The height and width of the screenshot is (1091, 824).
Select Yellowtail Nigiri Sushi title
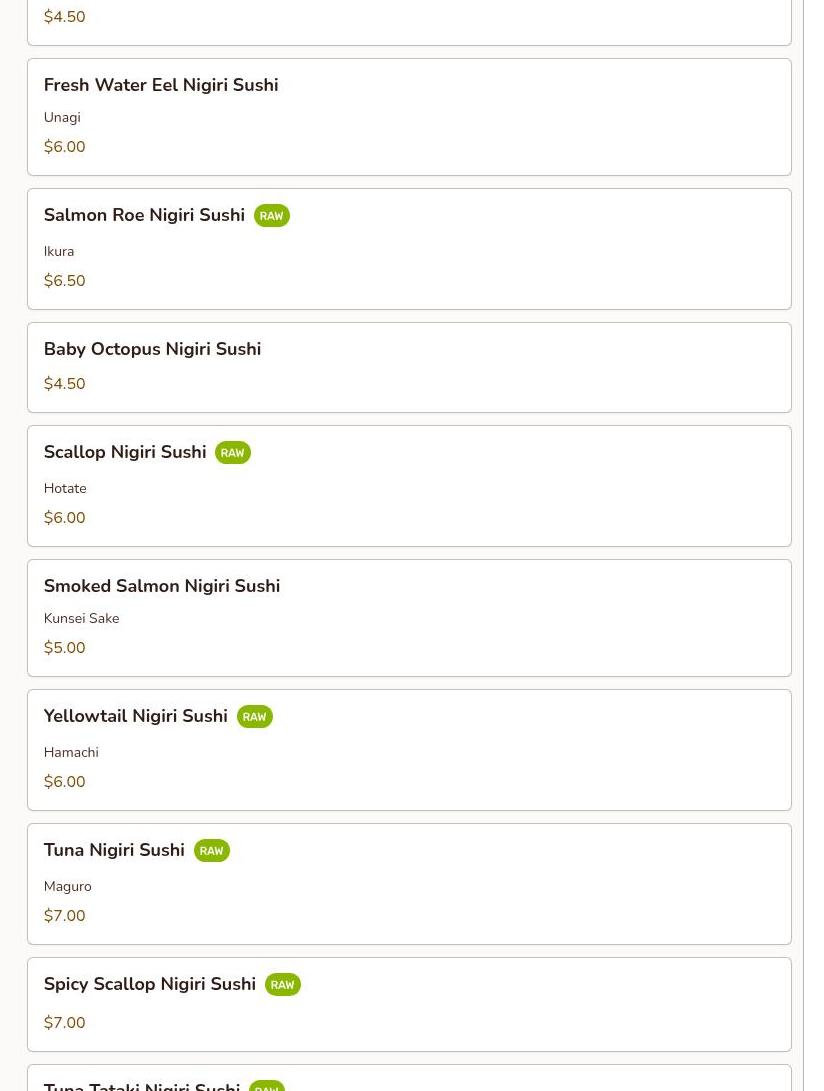click(x=136, y=716)
